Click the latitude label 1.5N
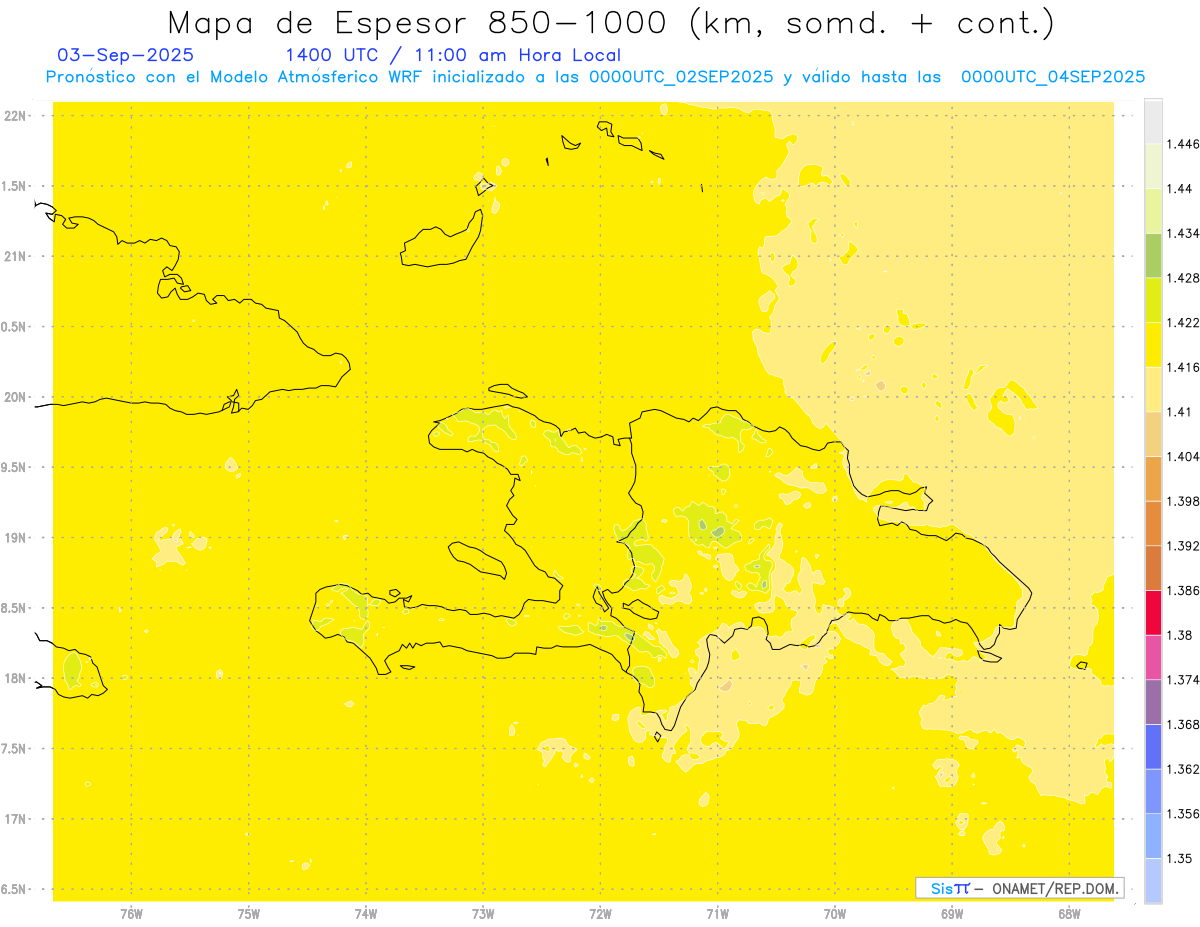Screen dimensions: 1200x927 point(15,186)
